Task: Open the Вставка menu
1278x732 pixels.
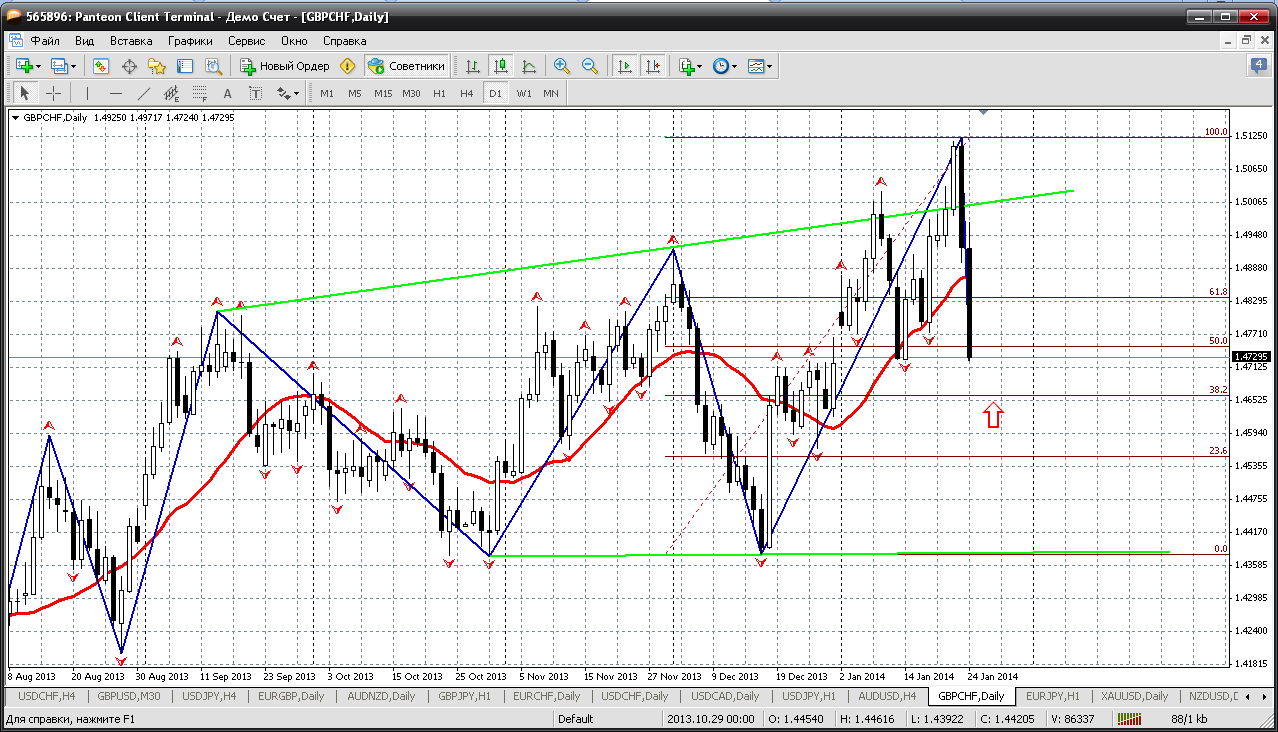Action: point(131,41)
